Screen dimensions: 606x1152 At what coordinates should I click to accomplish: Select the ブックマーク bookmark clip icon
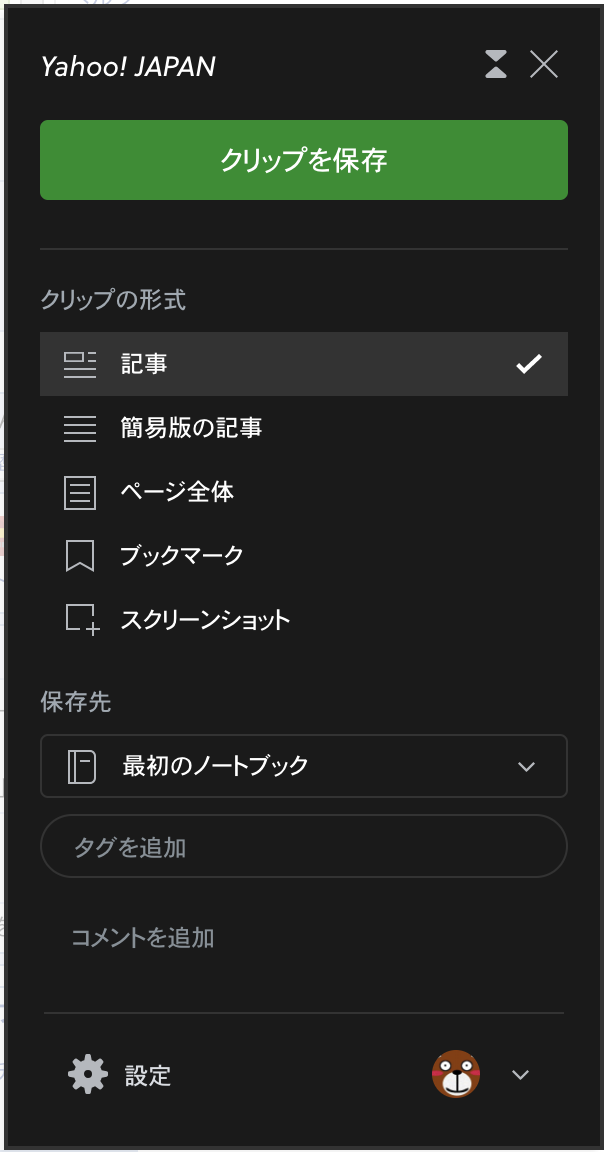80,556
